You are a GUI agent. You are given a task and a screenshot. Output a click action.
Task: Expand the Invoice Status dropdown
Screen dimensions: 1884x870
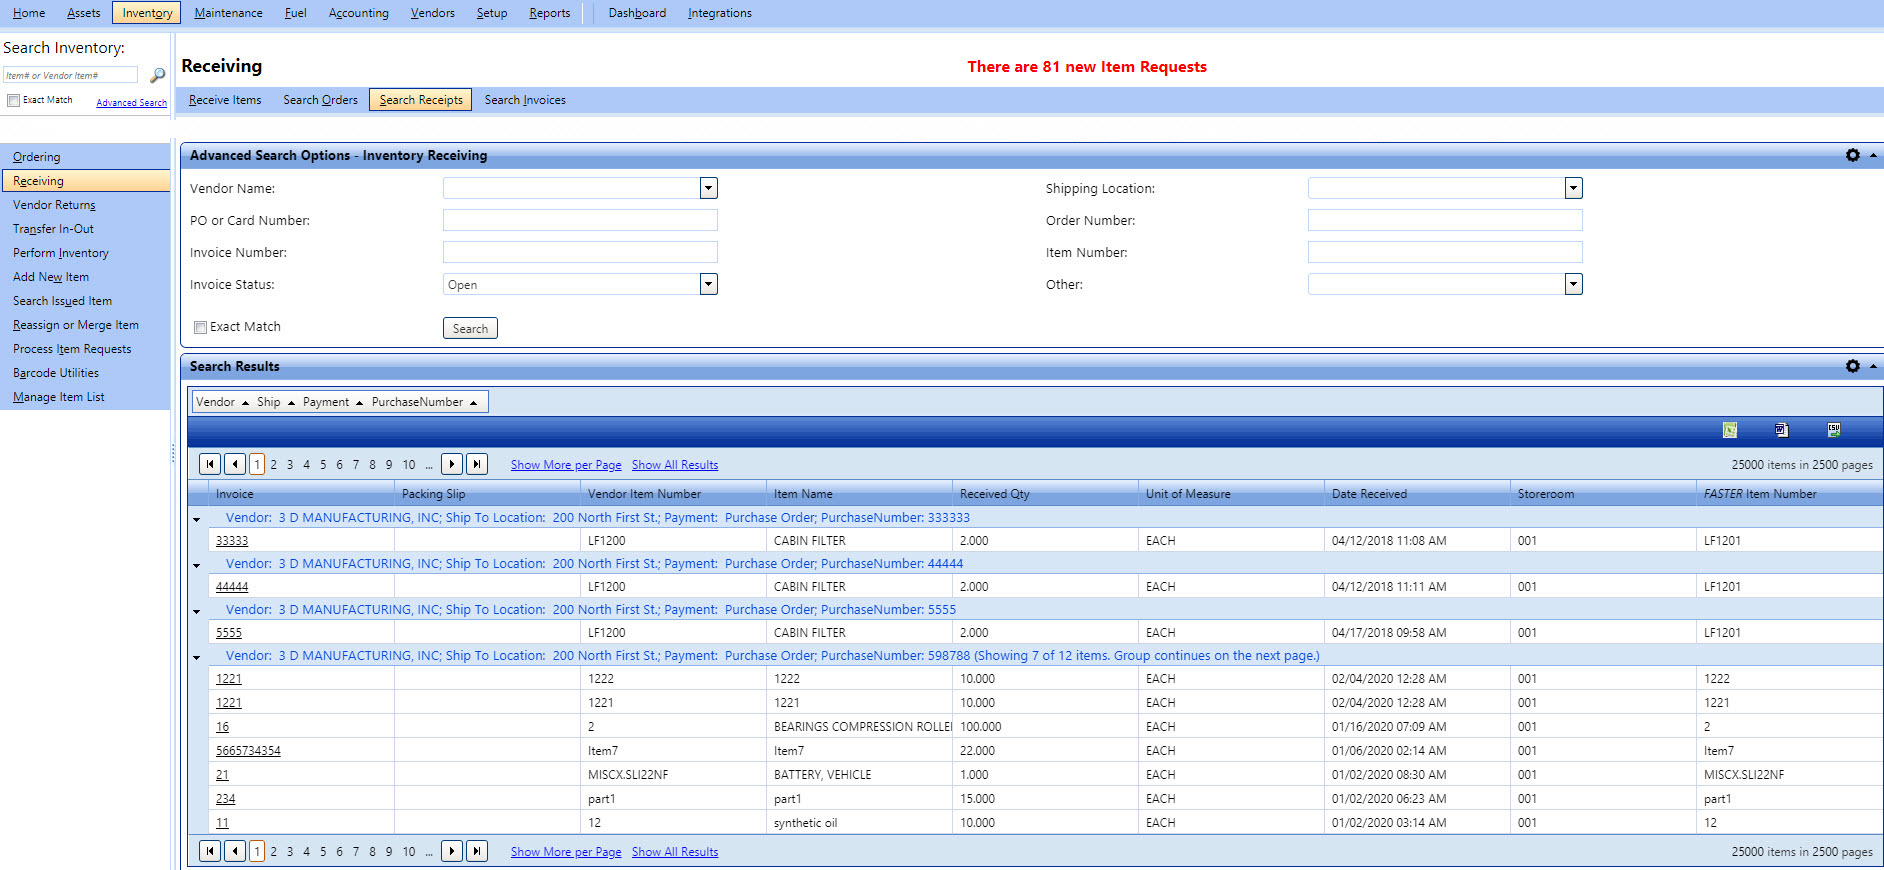(x=708, y=284)
